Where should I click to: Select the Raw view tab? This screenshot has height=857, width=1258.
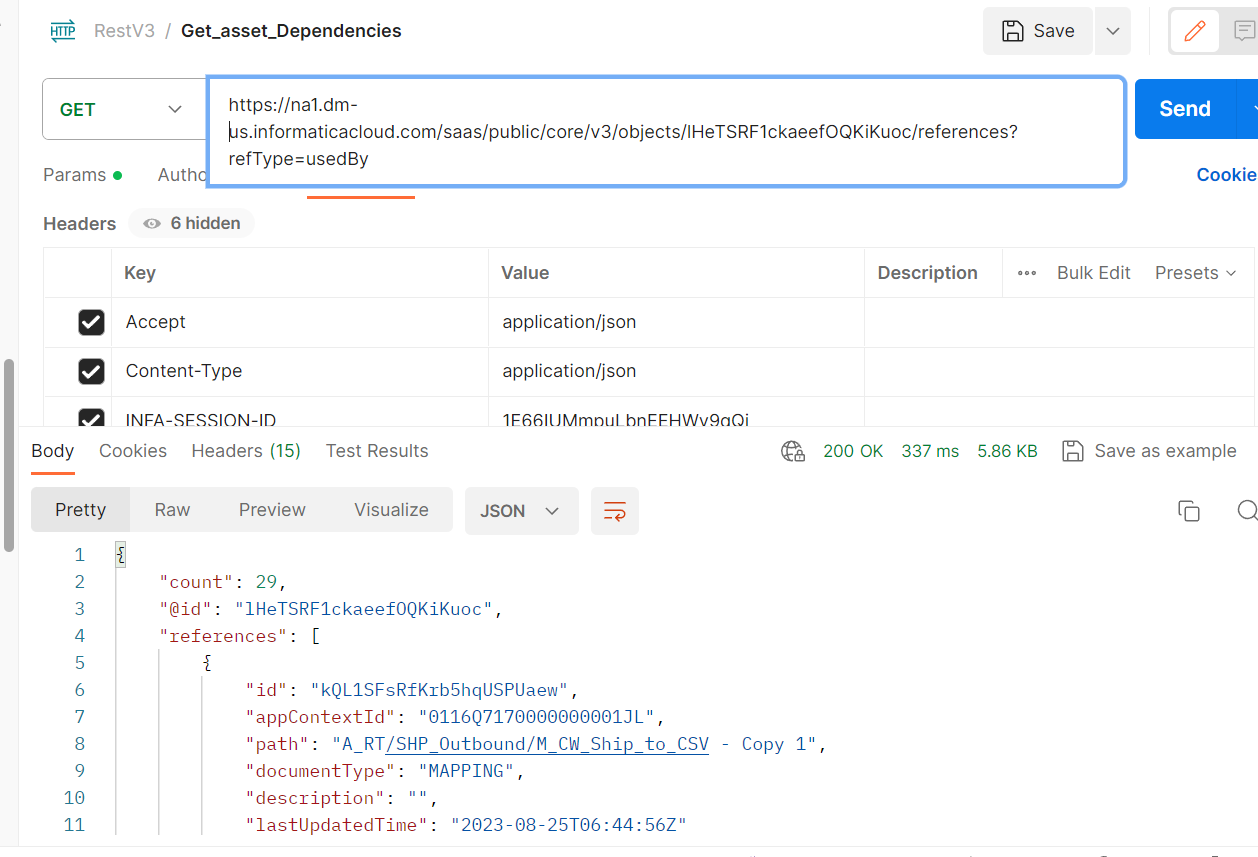172,510
